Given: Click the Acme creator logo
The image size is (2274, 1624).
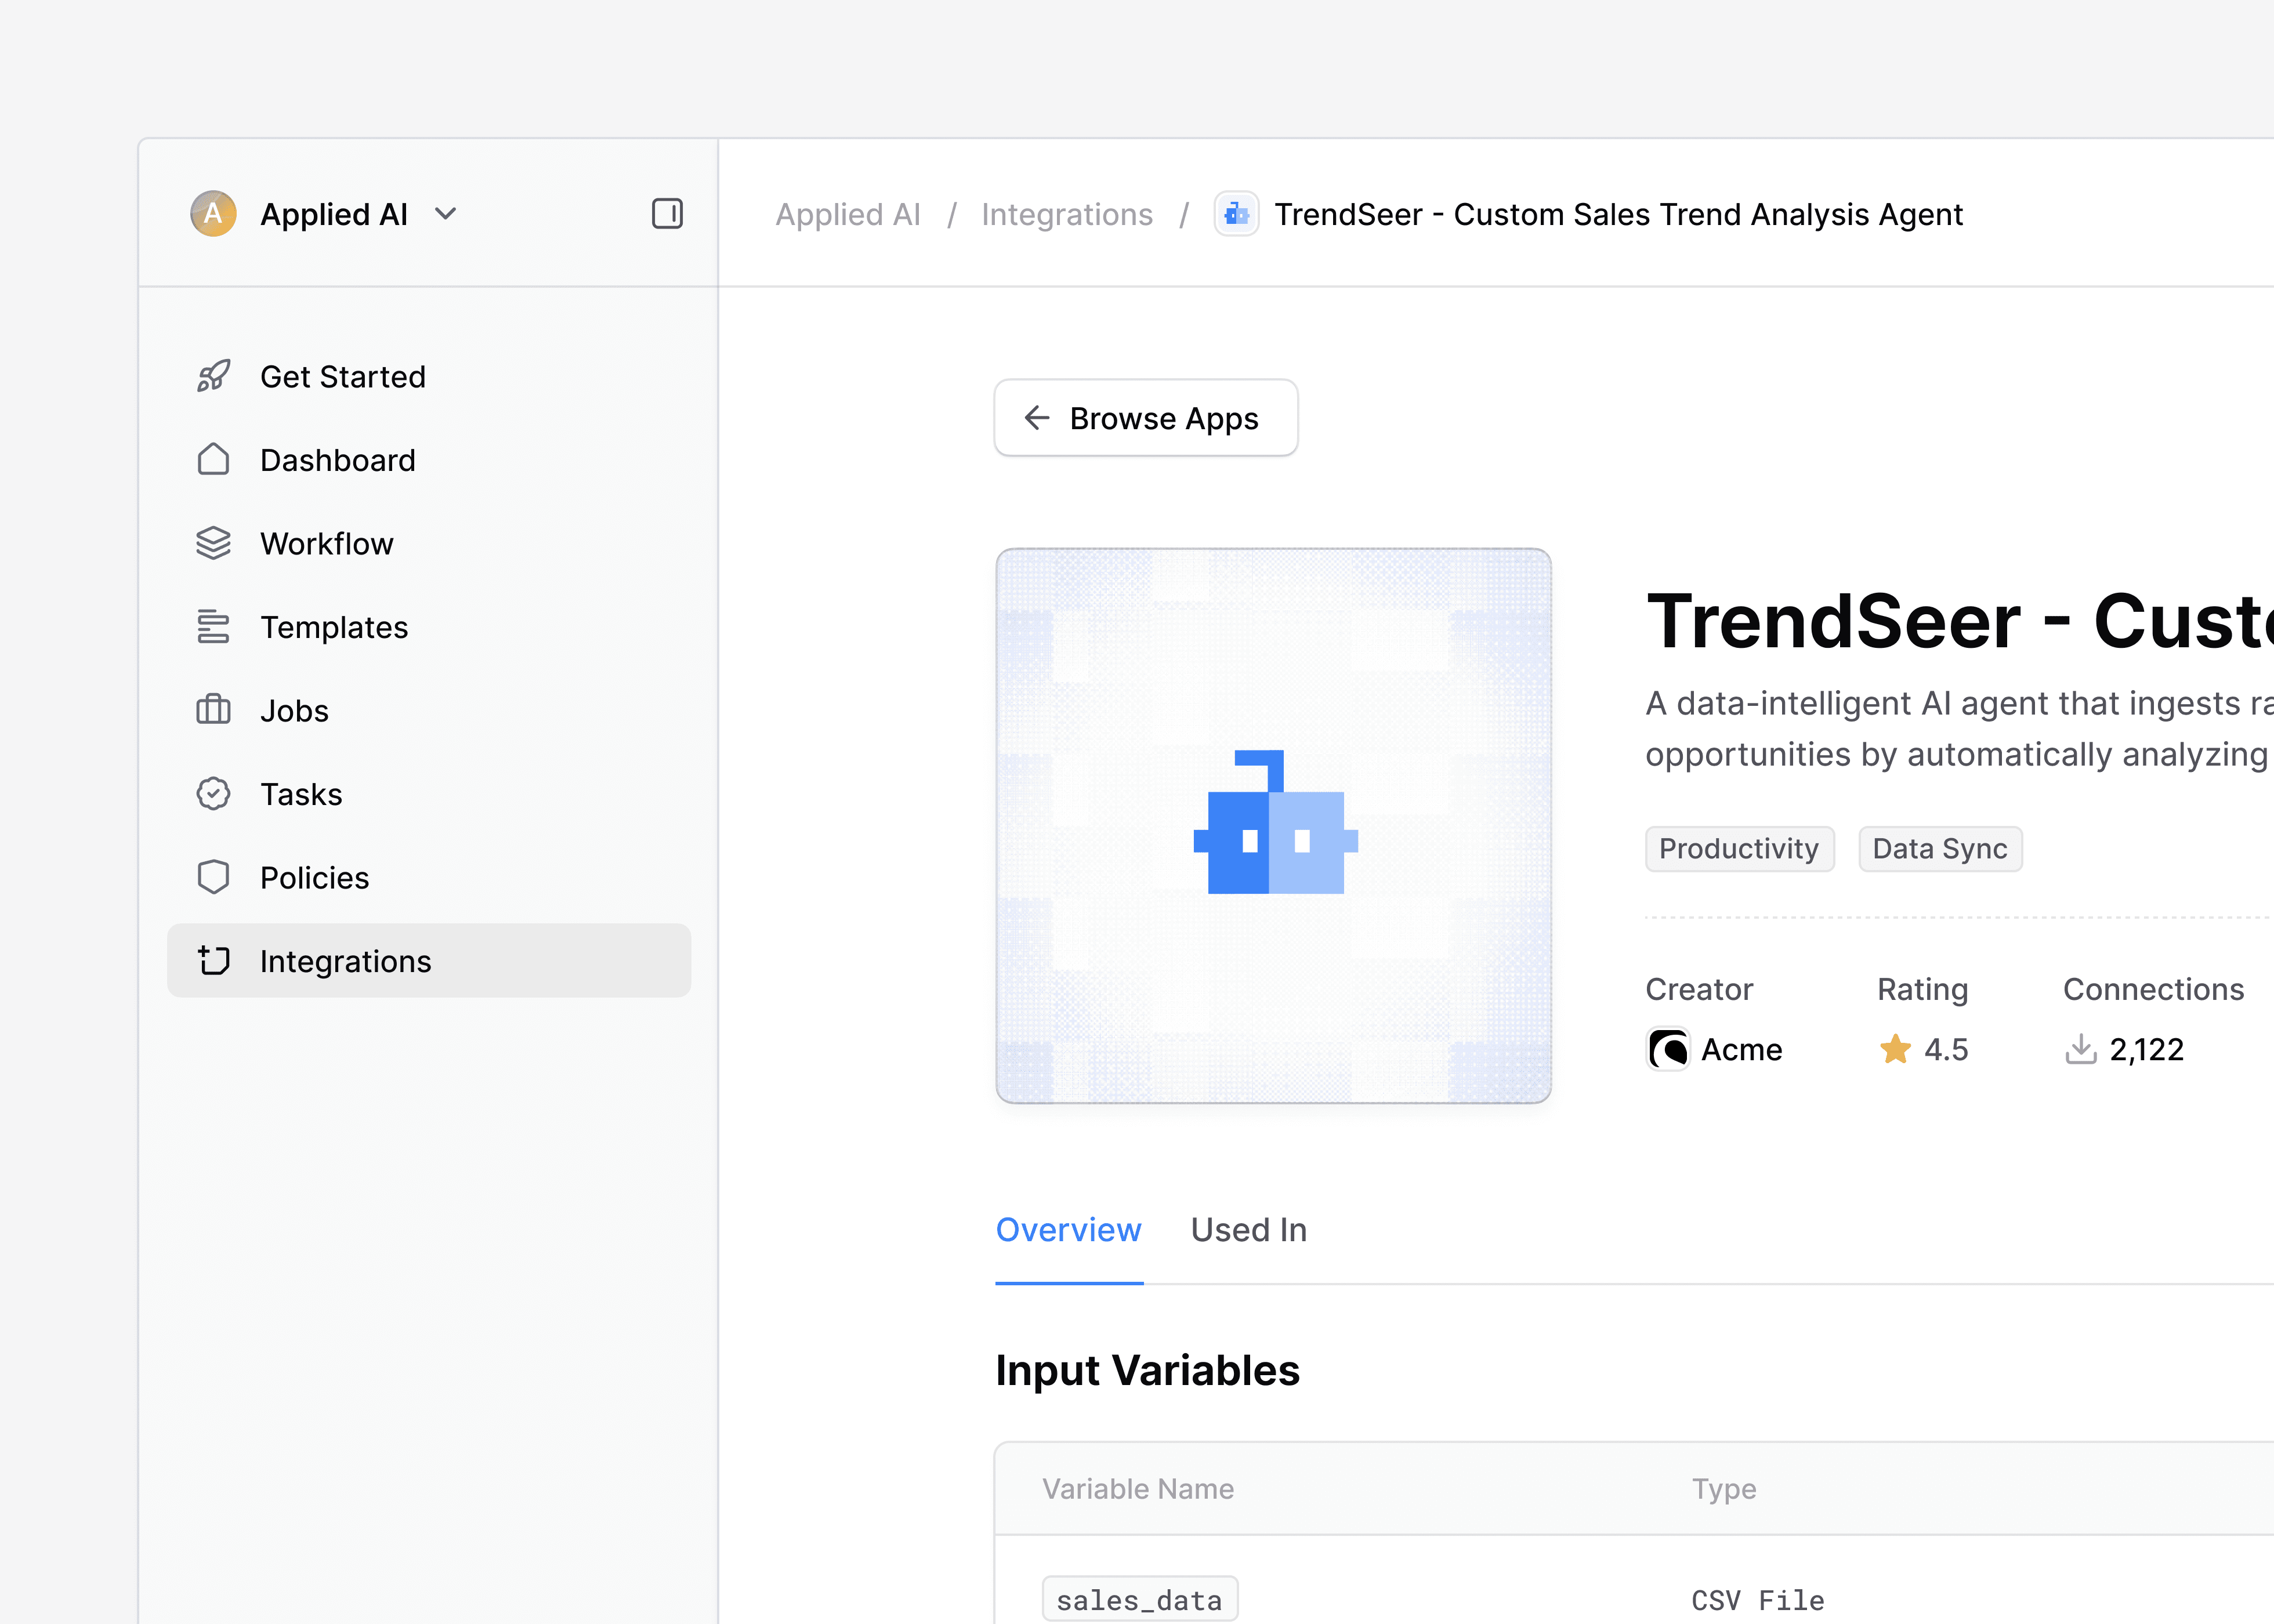Looking at the screenshot, I should tap(1668, 1050).
